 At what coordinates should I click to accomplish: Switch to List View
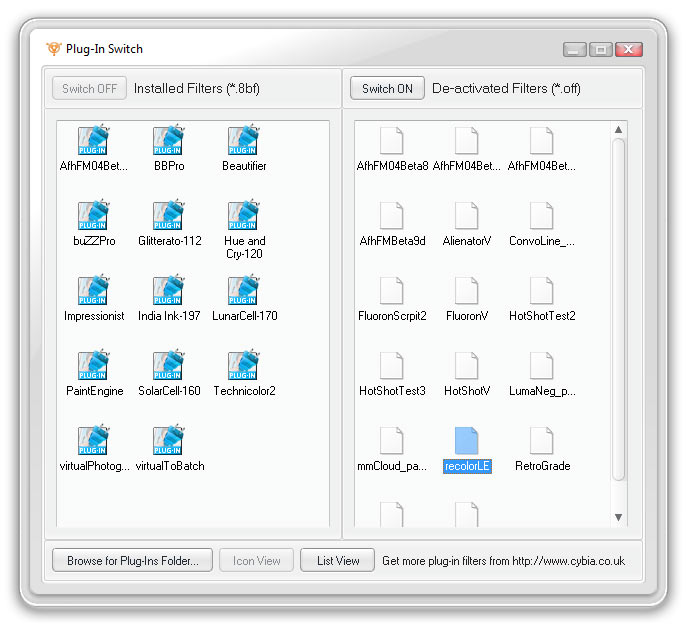(337, 561)
